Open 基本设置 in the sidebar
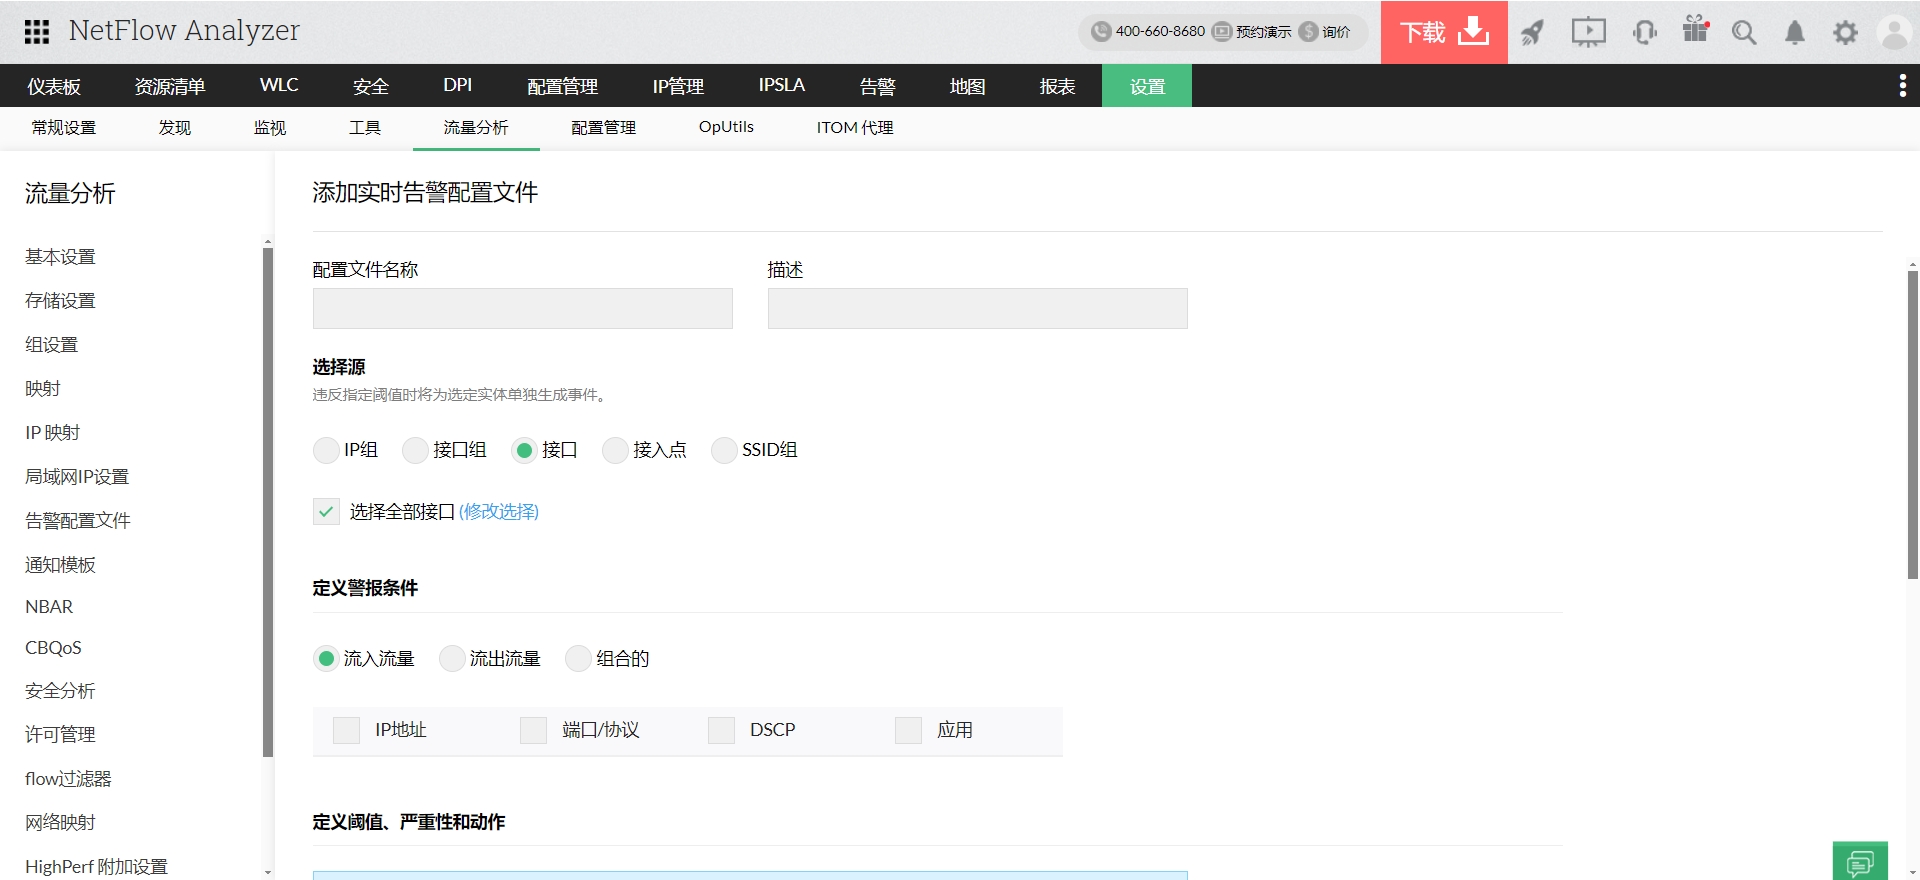The image size is (1920, 880). (x=60, y=257)
